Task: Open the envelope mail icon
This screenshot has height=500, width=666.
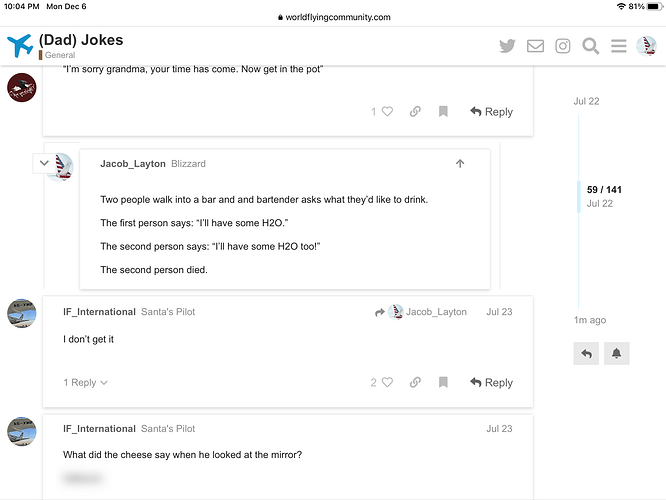Action: (535, 45)
